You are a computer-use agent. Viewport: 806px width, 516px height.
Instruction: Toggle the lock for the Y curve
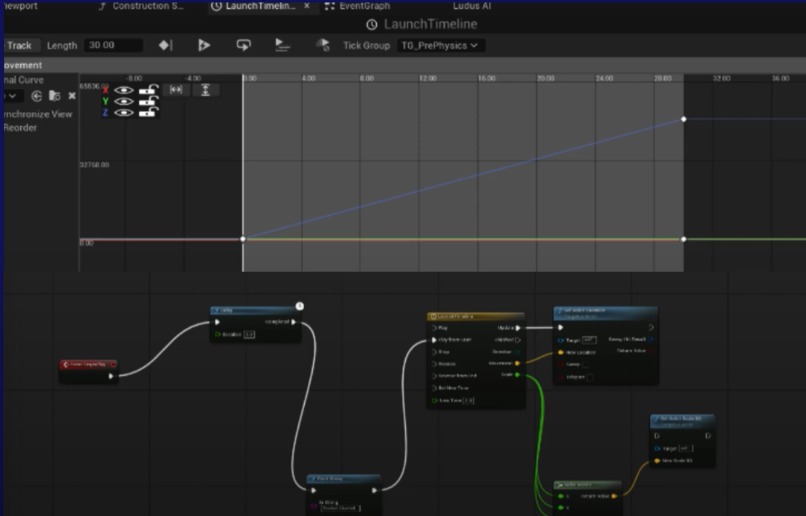pyautogui.click(x=148, y=101)
